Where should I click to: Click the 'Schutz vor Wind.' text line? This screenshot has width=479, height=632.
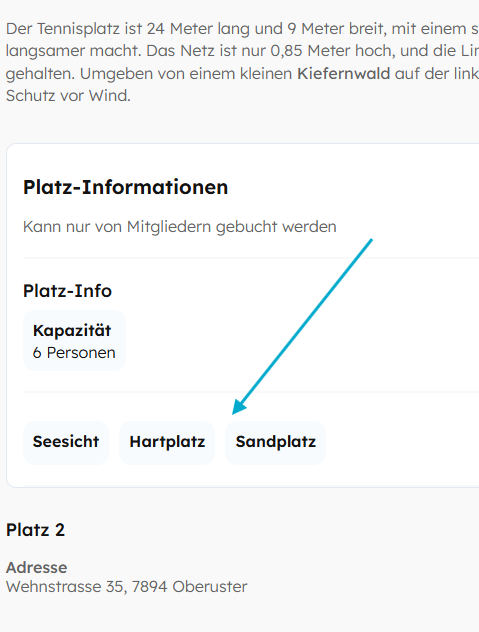click(x=69, y=96)
